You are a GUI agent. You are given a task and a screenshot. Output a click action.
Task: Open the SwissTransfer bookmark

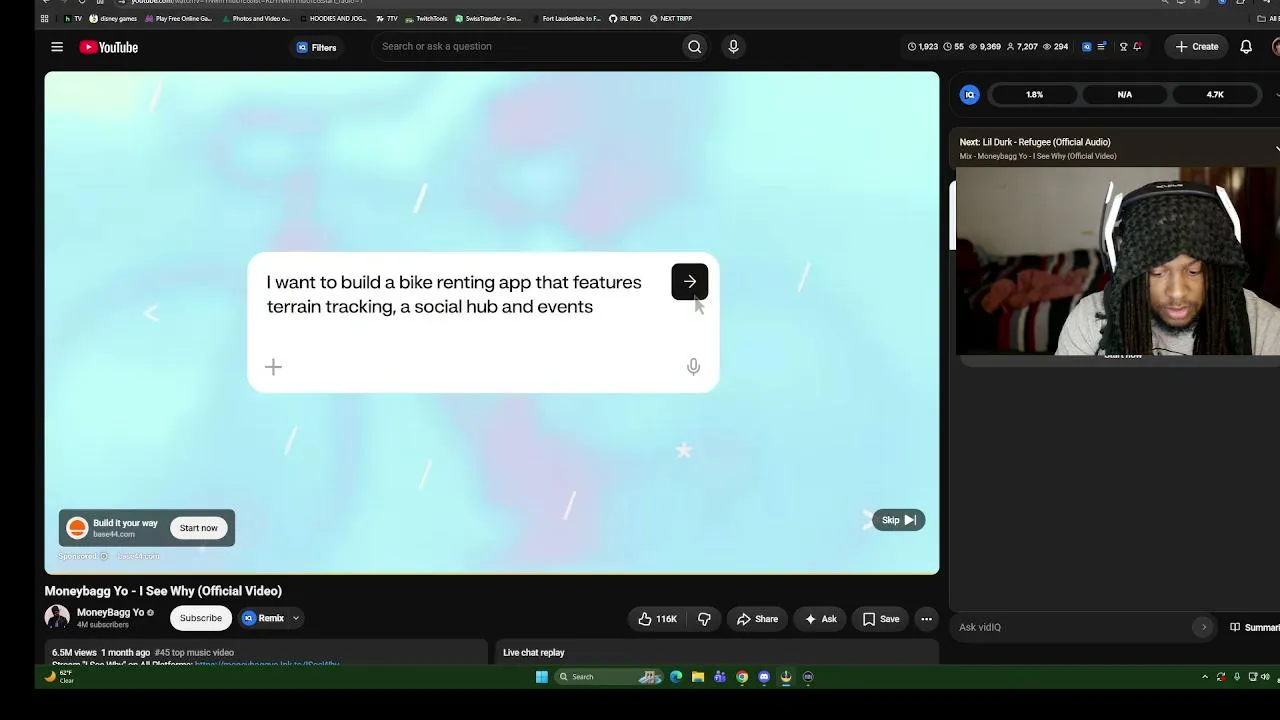click(x=488, y=18)
